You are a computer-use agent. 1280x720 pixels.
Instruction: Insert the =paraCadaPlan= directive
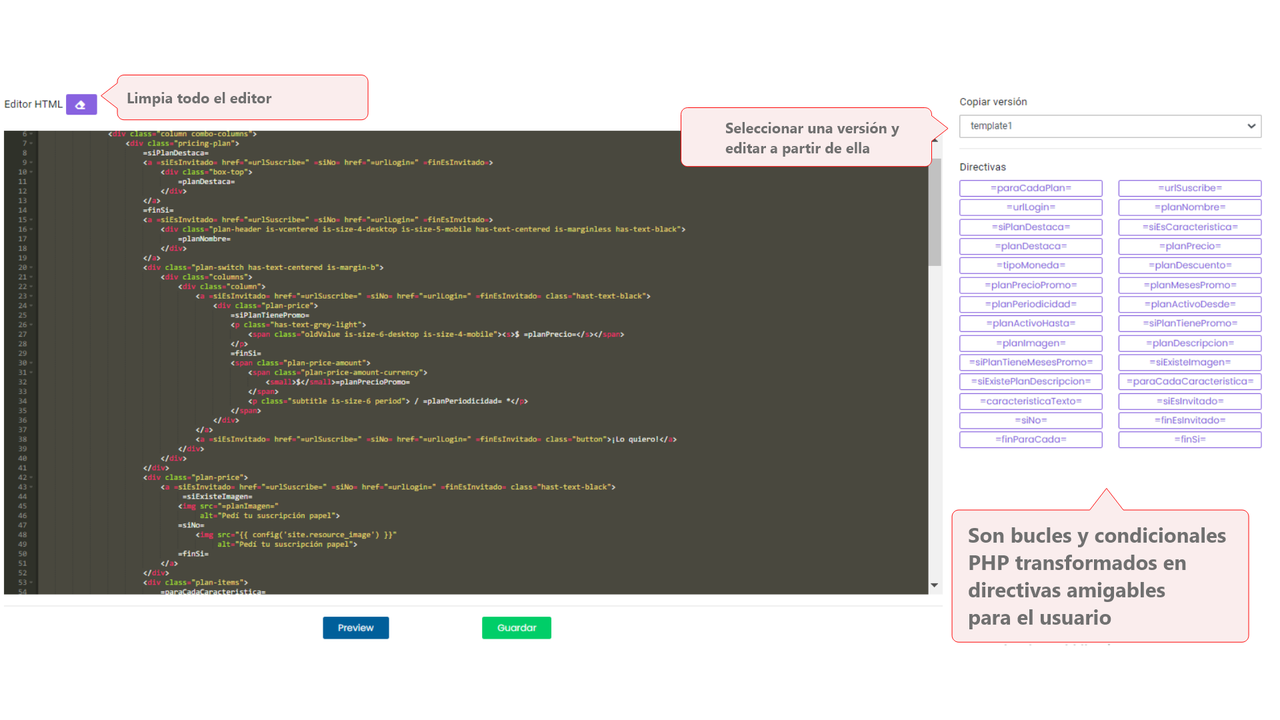[1031, 188]
